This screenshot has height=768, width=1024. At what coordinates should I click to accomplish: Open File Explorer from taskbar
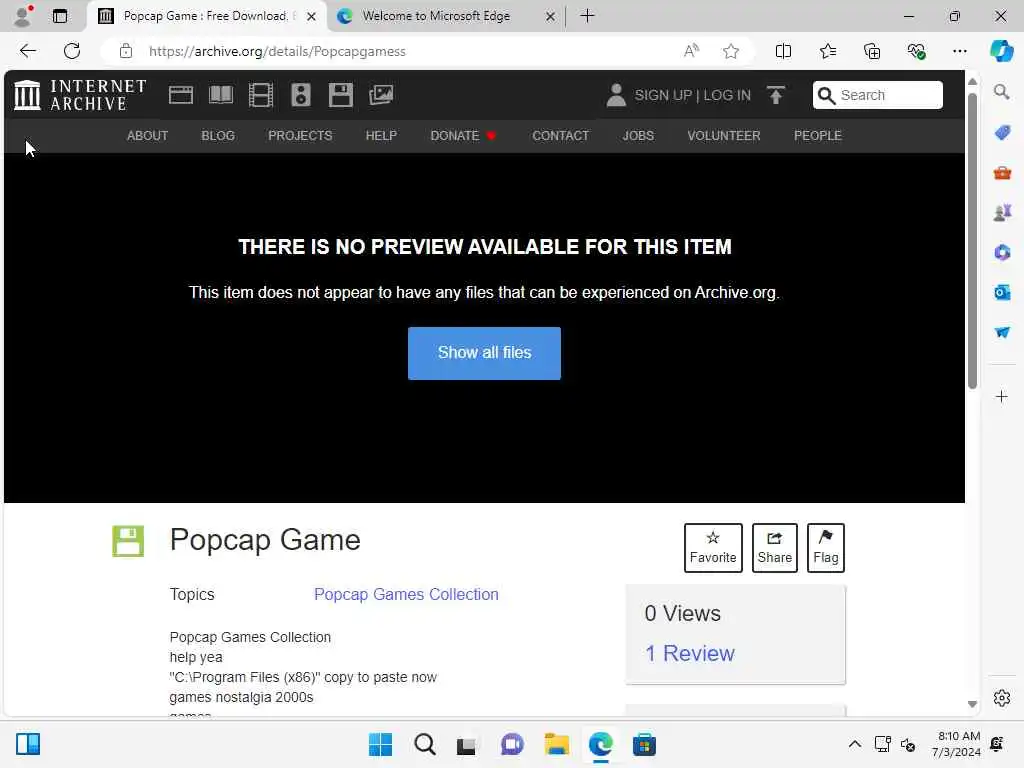(556, 744)
